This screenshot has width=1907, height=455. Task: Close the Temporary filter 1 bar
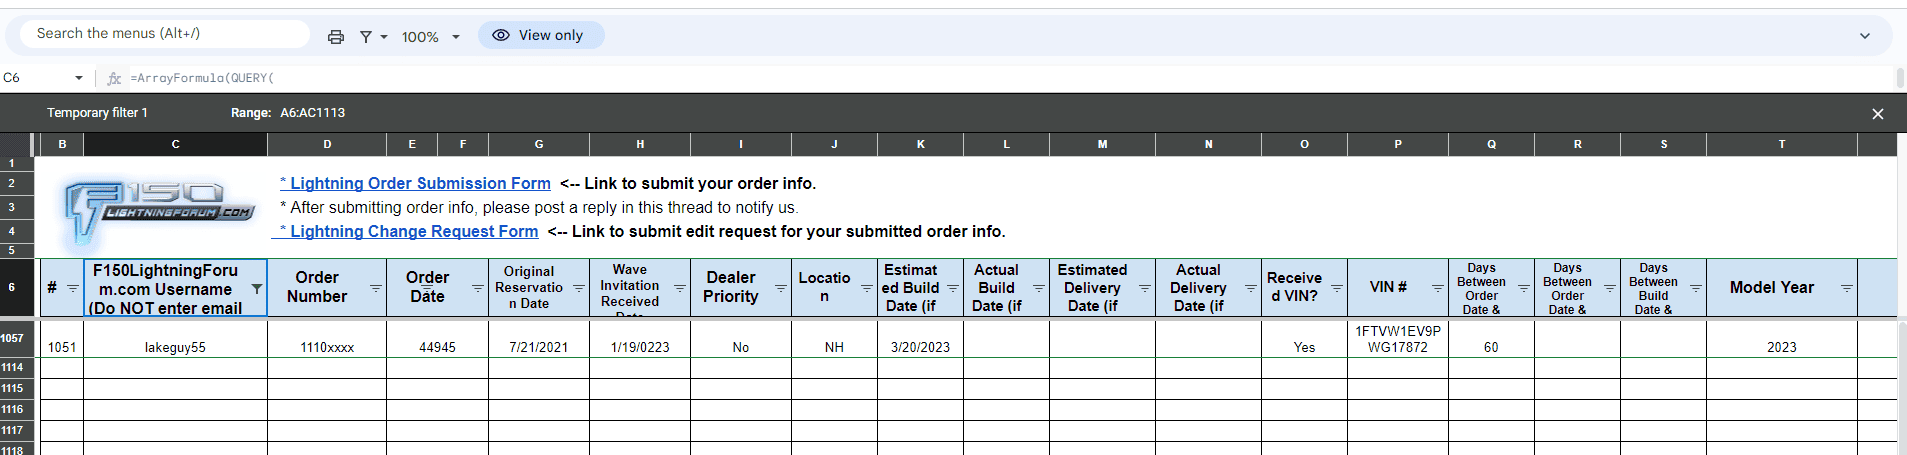[1877, 114]
